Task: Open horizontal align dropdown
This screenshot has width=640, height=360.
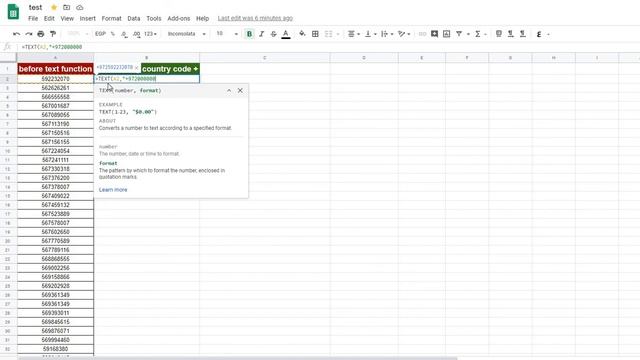Action: coord(353,34)
